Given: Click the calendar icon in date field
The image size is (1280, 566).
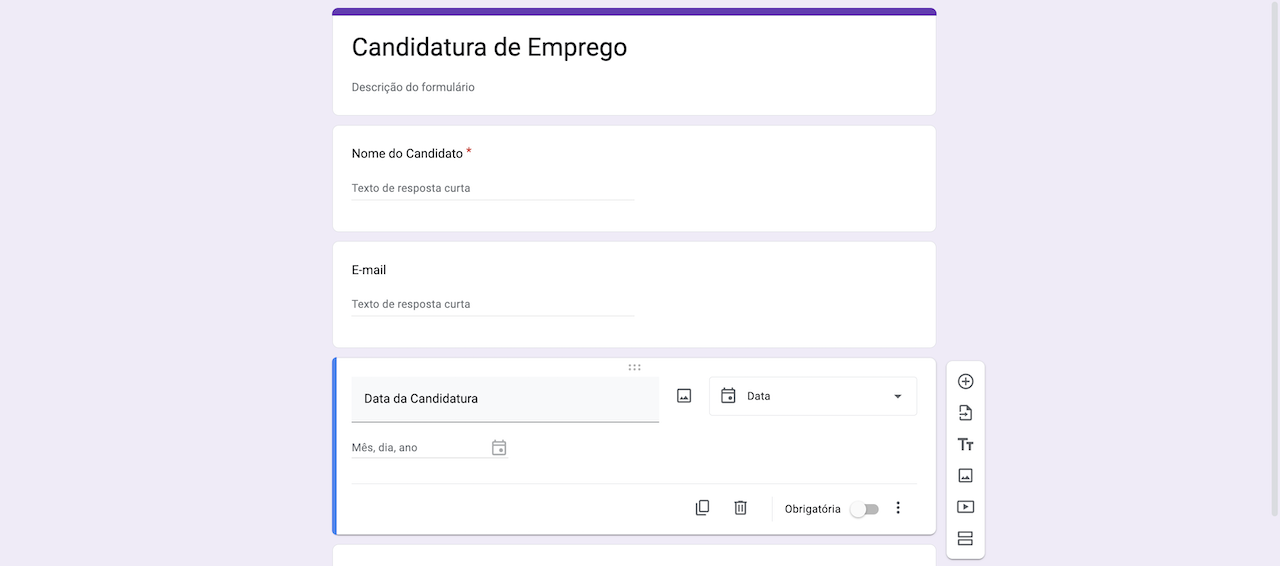Looking at the screenshot, I should 499,448.
